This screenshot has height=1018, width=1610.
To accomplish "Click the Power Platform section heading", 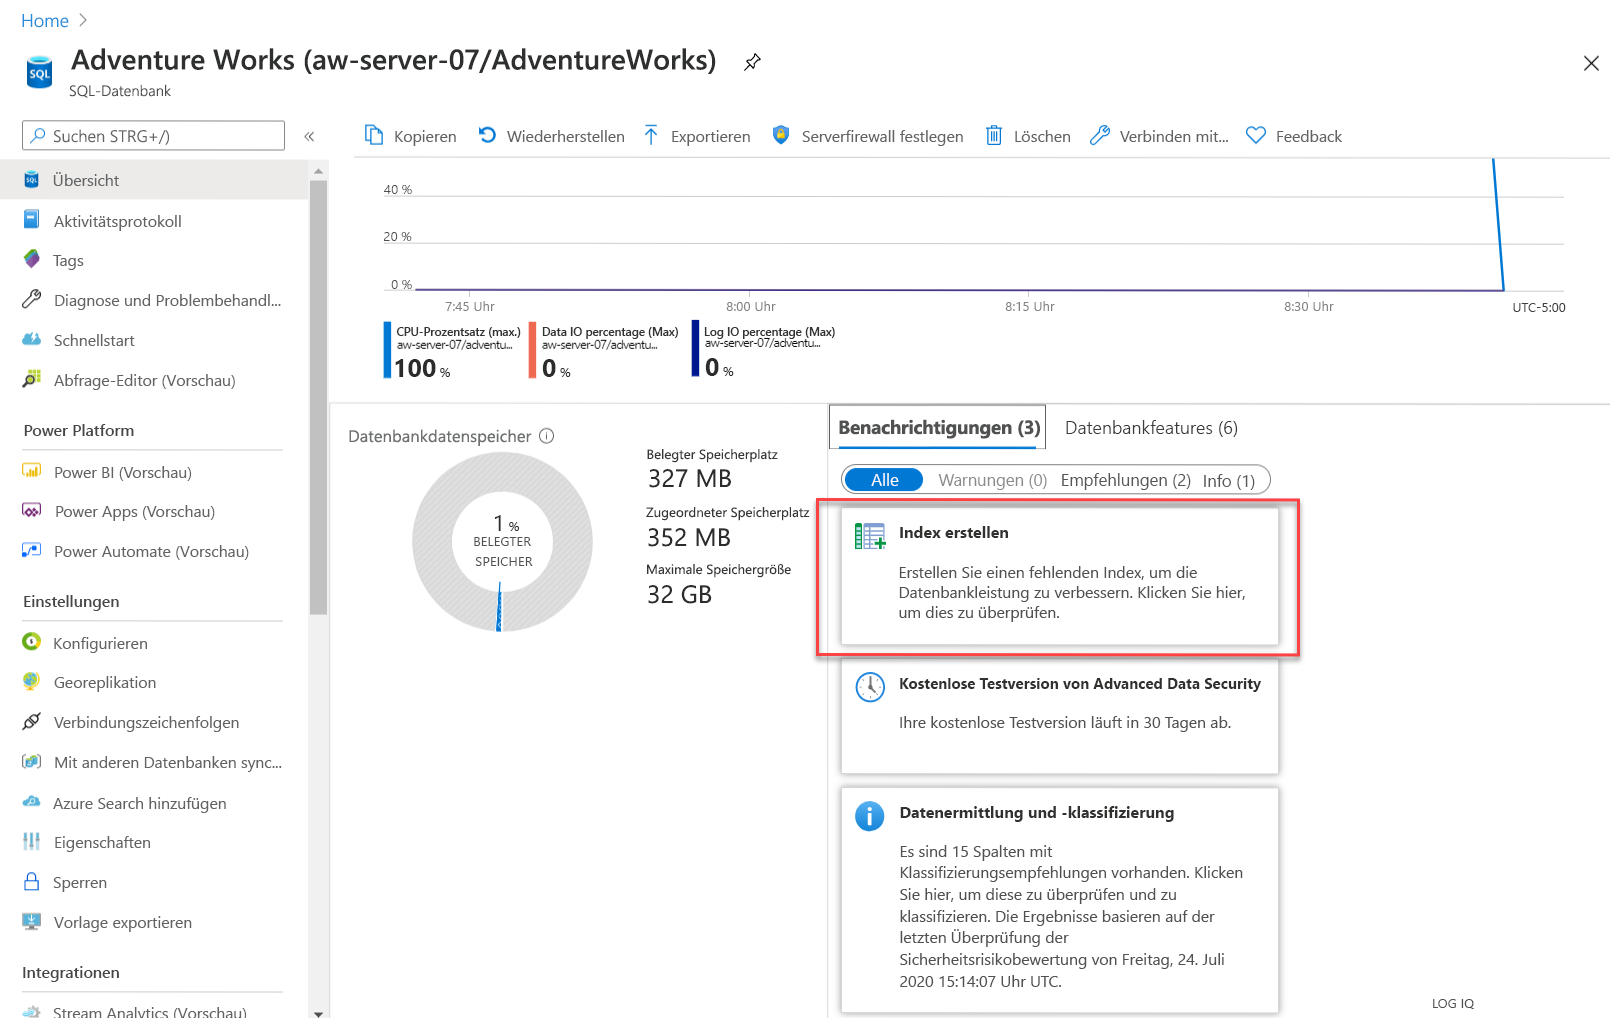I will 79,430.
